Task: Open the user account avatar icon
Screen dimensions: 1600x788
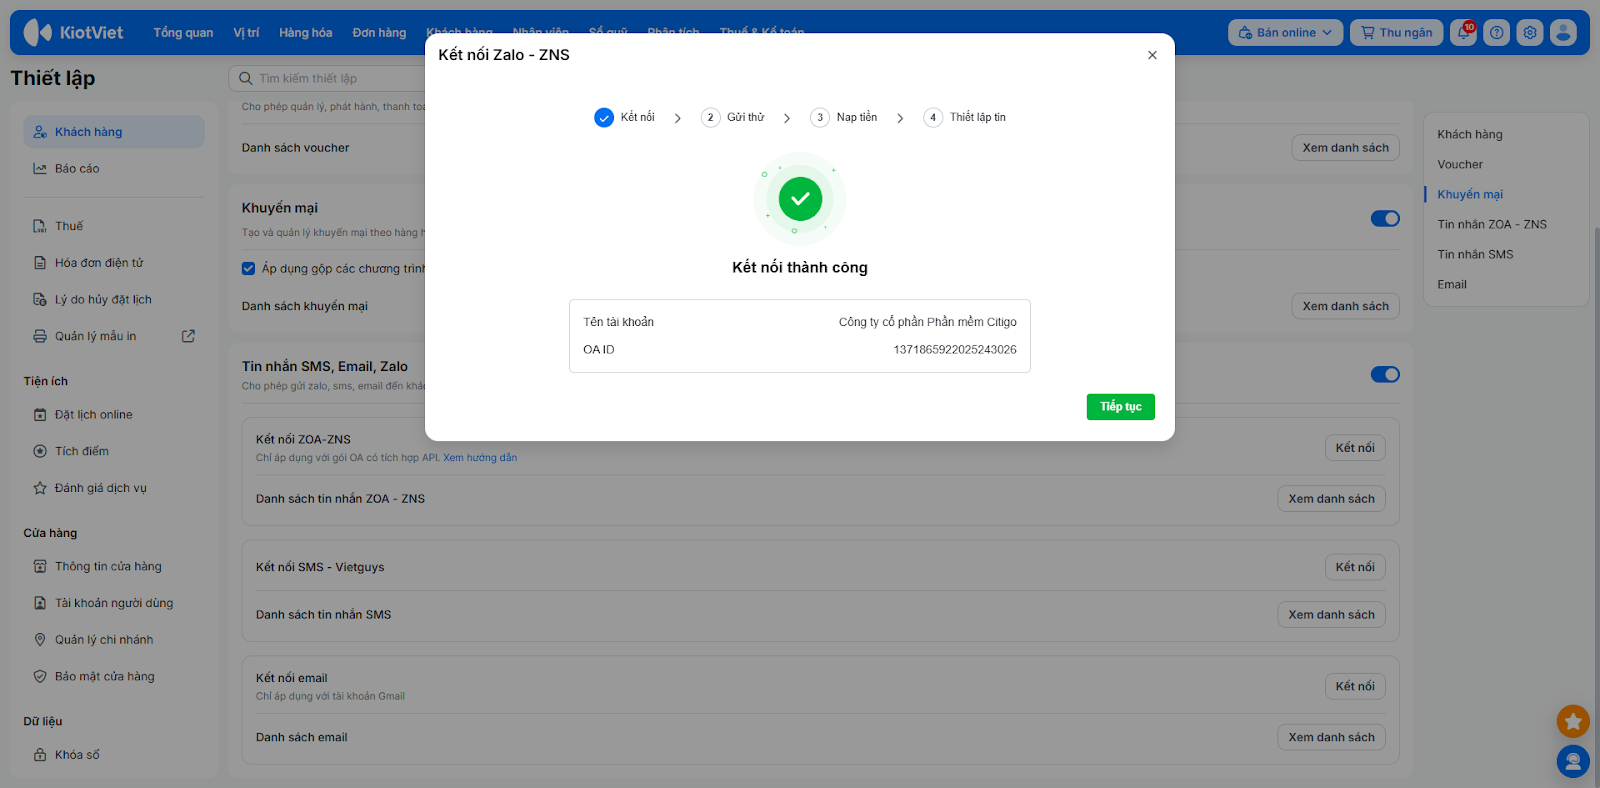Action: [x=1563, y=32]
